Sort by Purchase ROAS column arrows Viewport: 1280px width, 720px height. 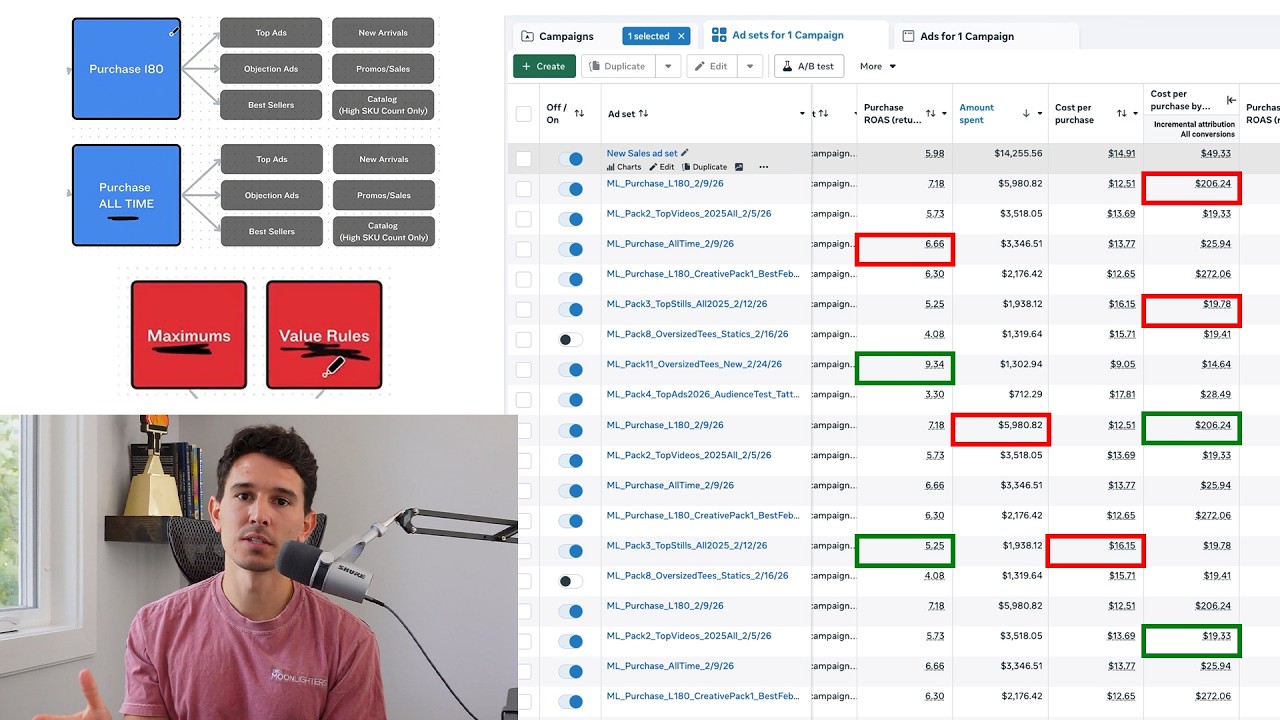931,113
